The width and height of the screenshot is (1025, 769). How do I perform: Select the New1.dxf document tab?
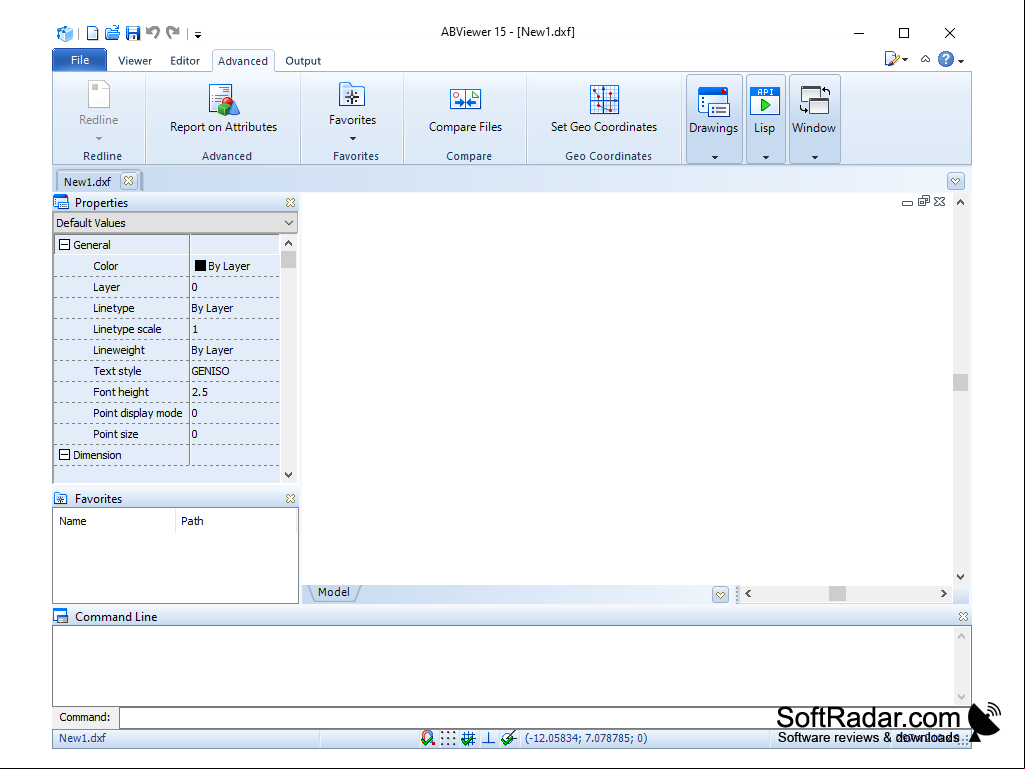pyautogui.click(x=87, y=181)
